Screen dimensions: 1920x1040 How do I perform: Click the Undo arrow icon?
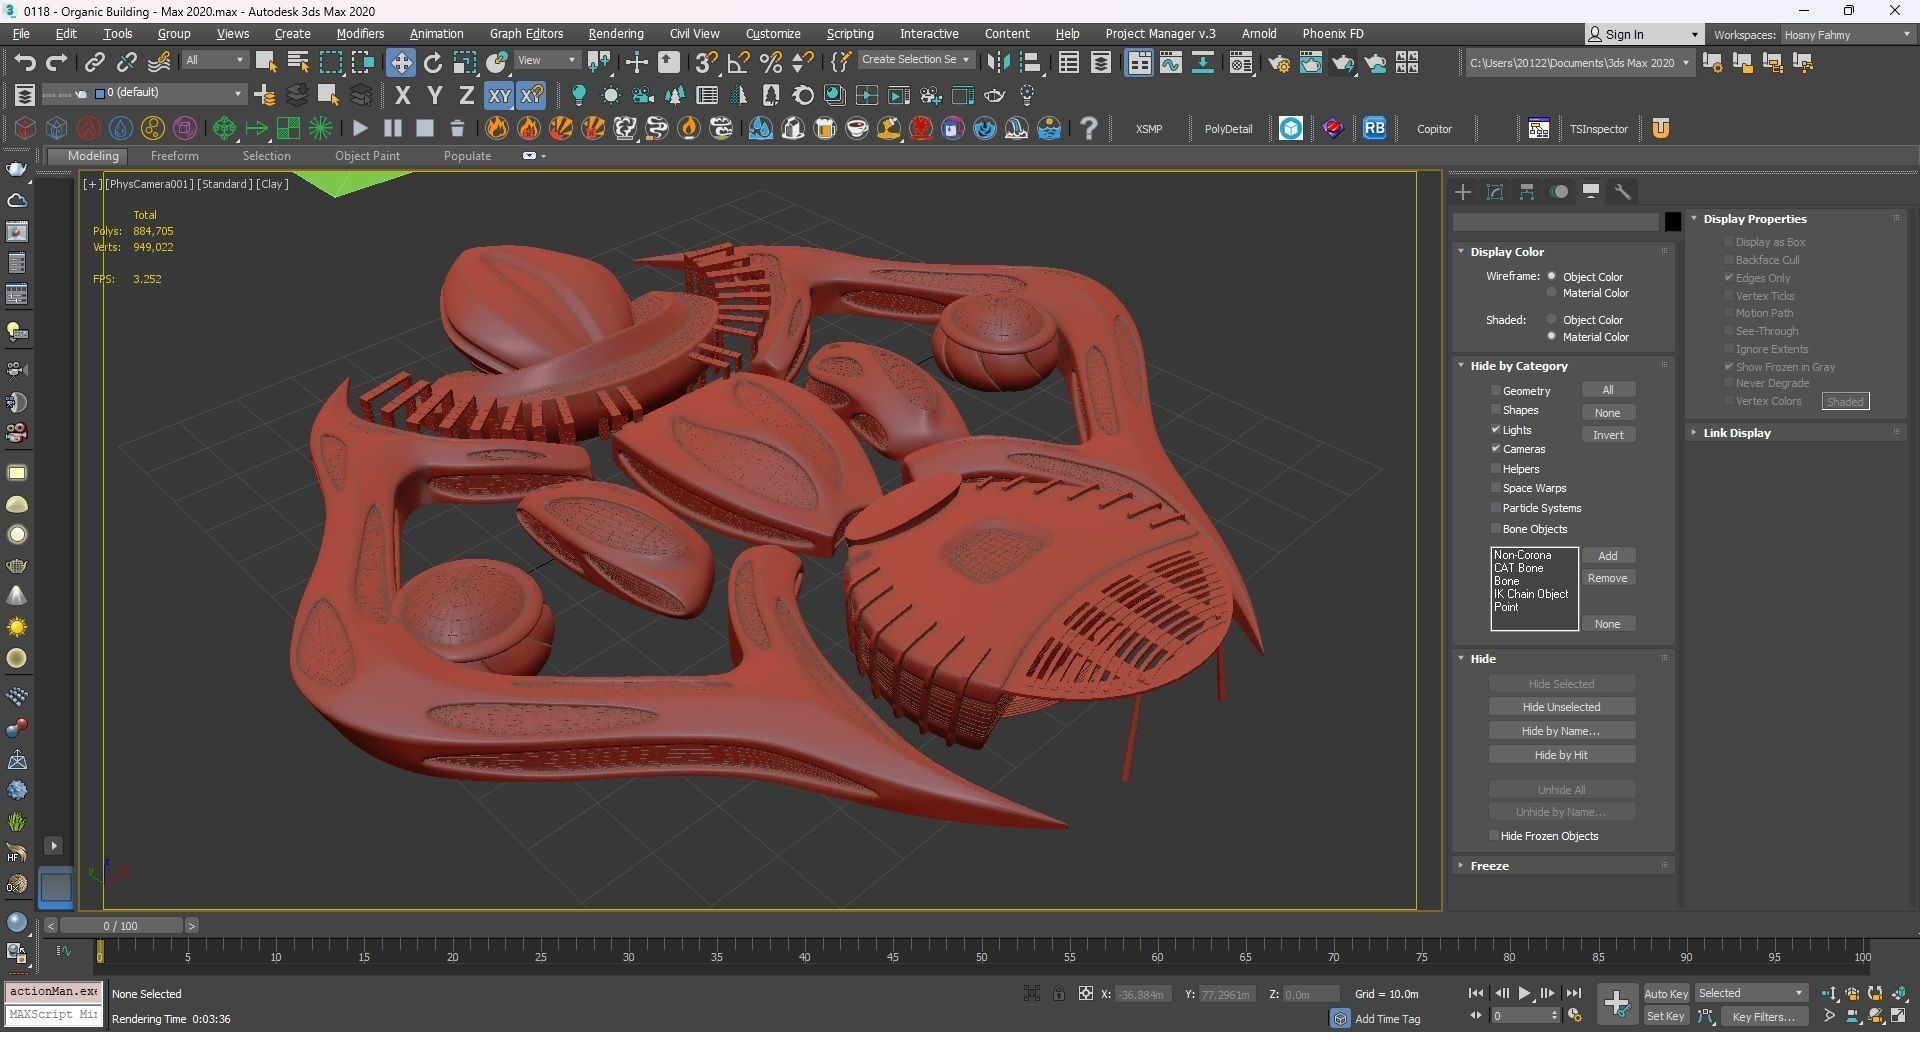[x=25, y=62]
